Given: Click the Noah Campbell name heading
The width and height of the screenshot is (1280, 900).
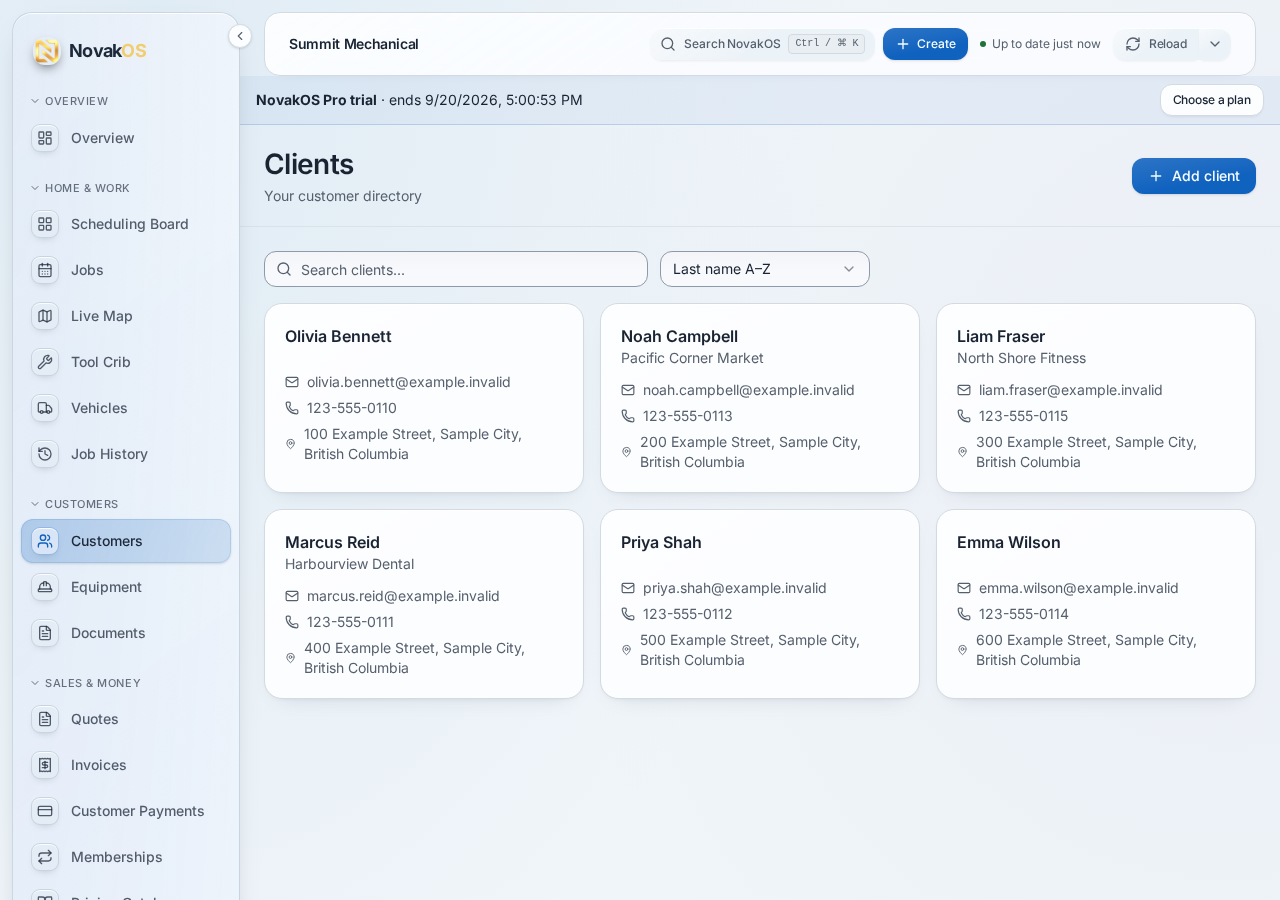Looking at the screenshot, I should (x=679, y=336).
